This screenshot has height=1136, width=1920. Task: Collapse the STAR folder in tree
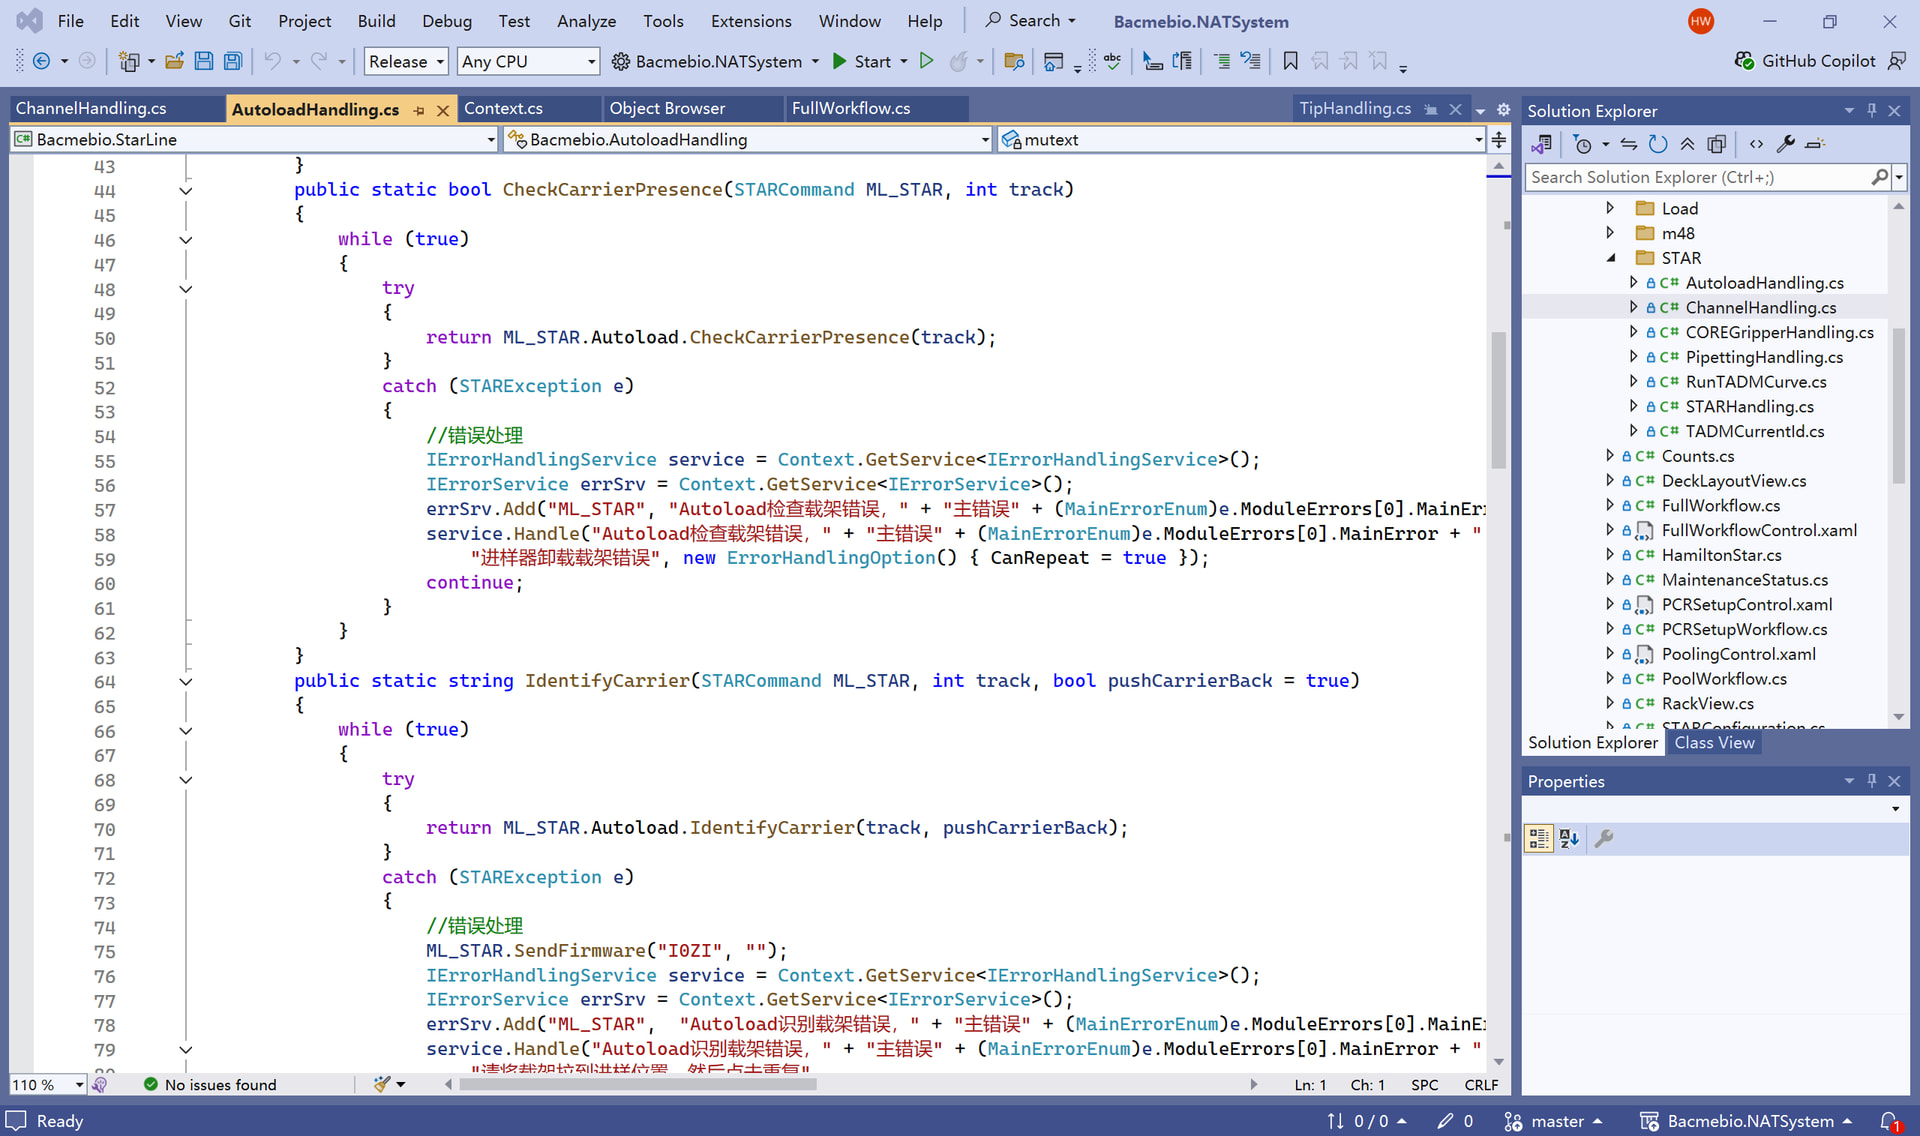tap(1611, 258)
